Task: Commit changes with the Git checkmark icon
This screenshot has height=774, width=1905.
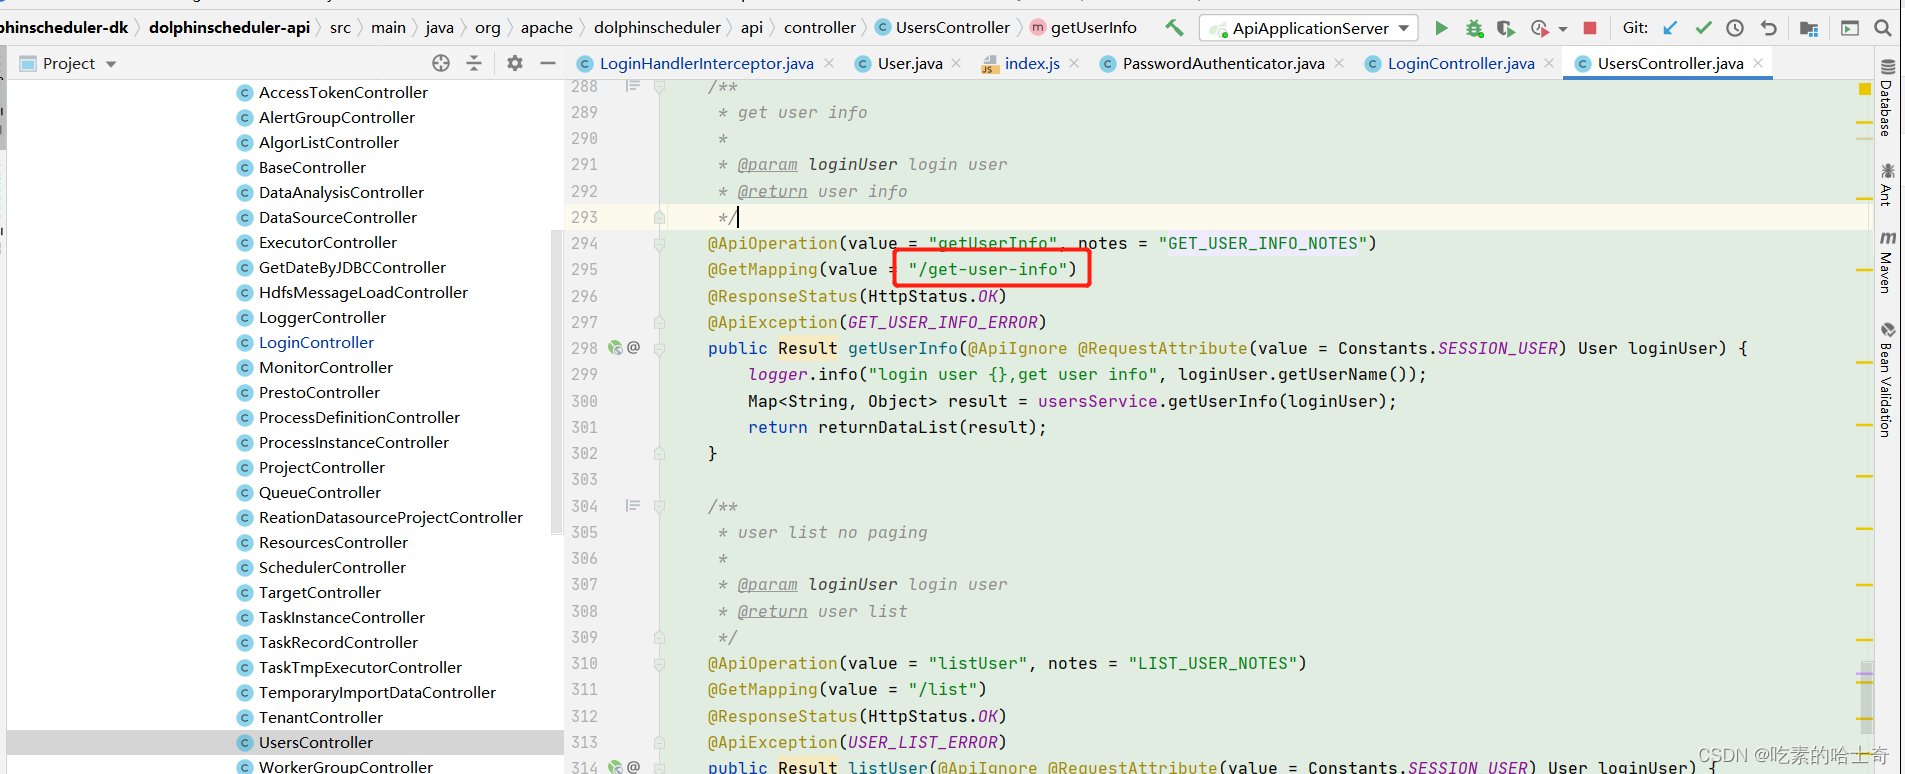Action: [1703, 28]
